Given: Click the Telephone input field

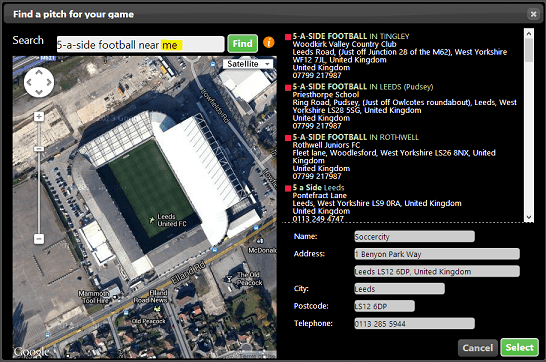Looking at the screenshot, I should (x=414, y=323).
